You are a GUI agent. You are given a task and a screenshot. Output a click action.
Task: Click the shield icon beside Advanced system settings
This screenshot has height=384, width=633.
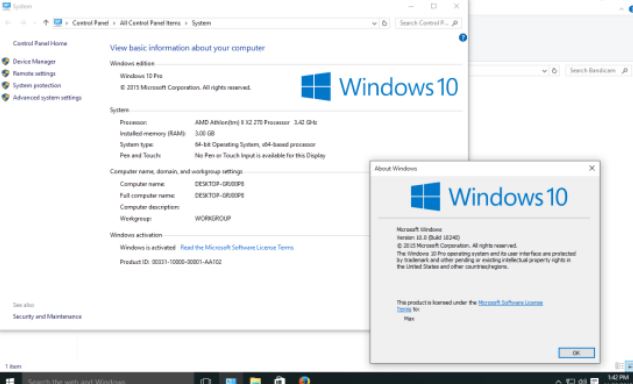click(6, 98)
